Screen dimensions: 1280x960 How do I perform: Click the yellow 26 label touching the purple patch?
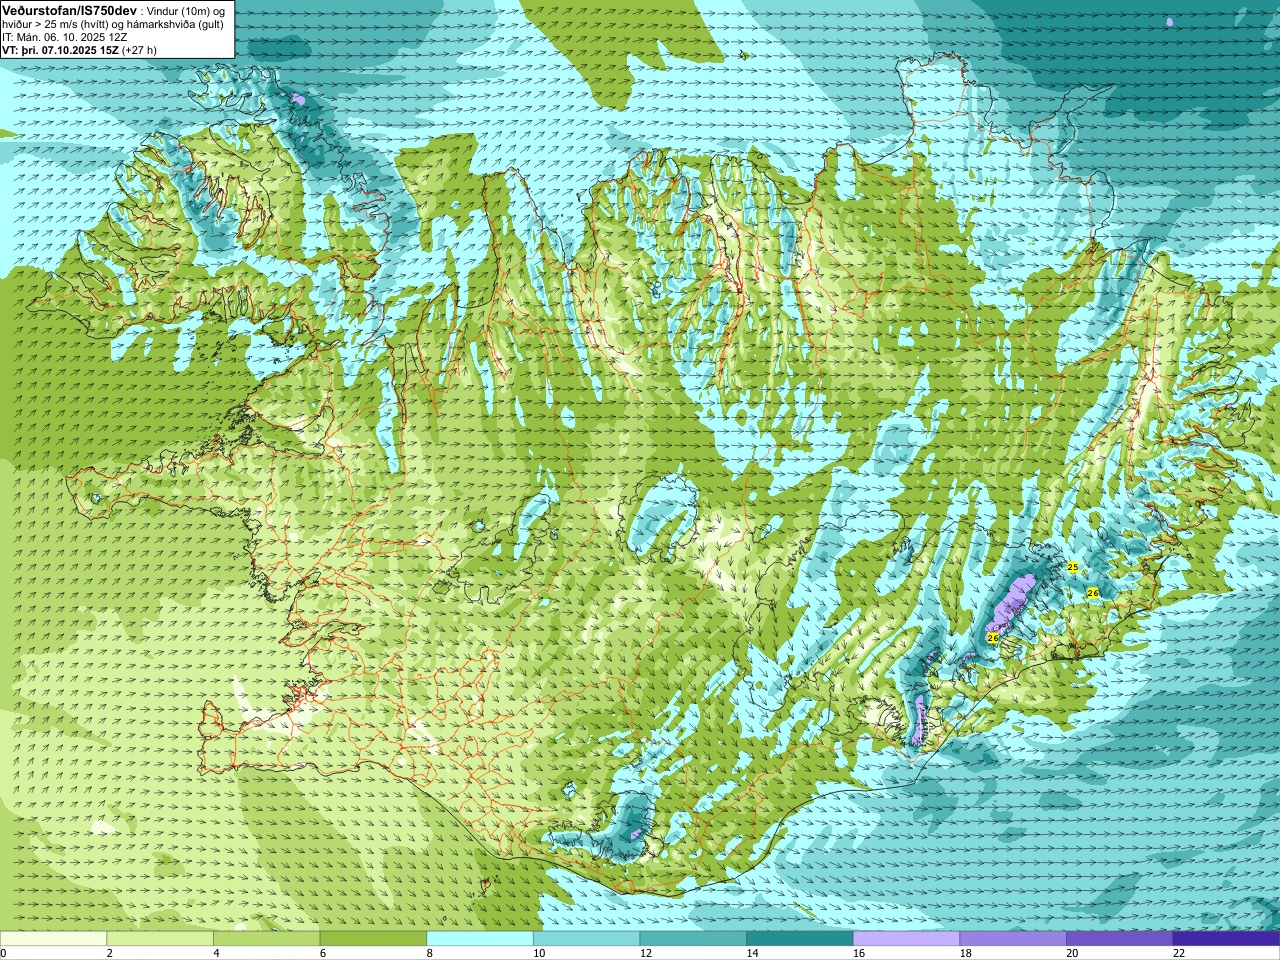click(x=993, y=637)
